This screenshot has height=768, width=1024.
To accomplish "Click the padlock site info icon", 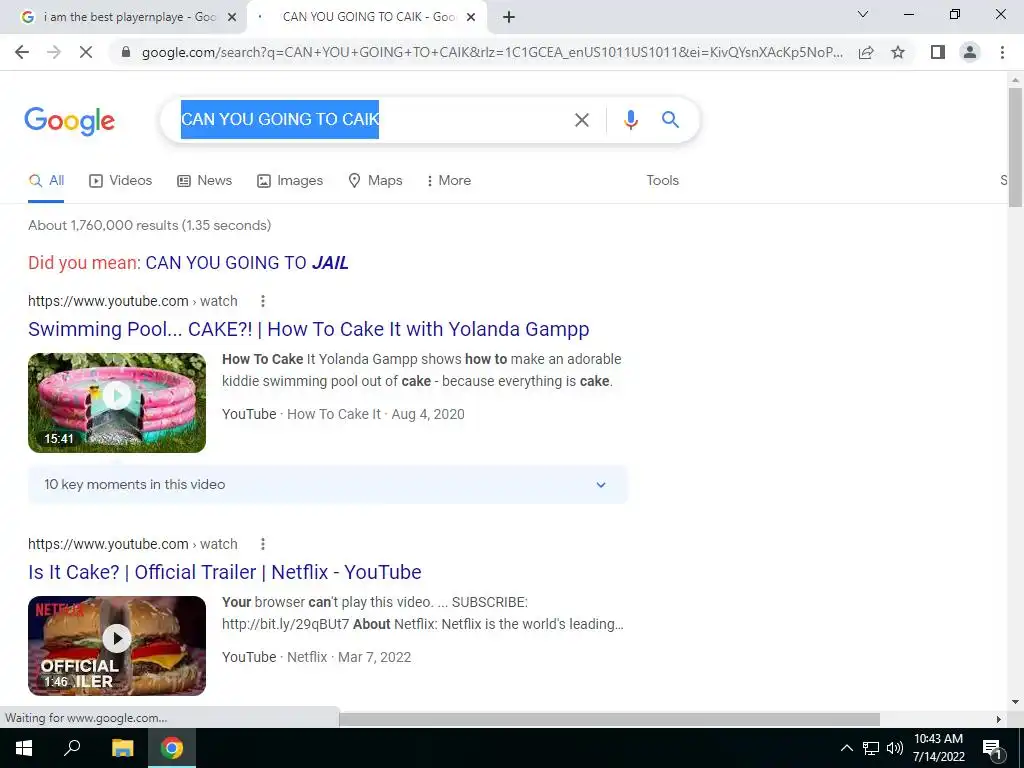I will tap(126, 52).
